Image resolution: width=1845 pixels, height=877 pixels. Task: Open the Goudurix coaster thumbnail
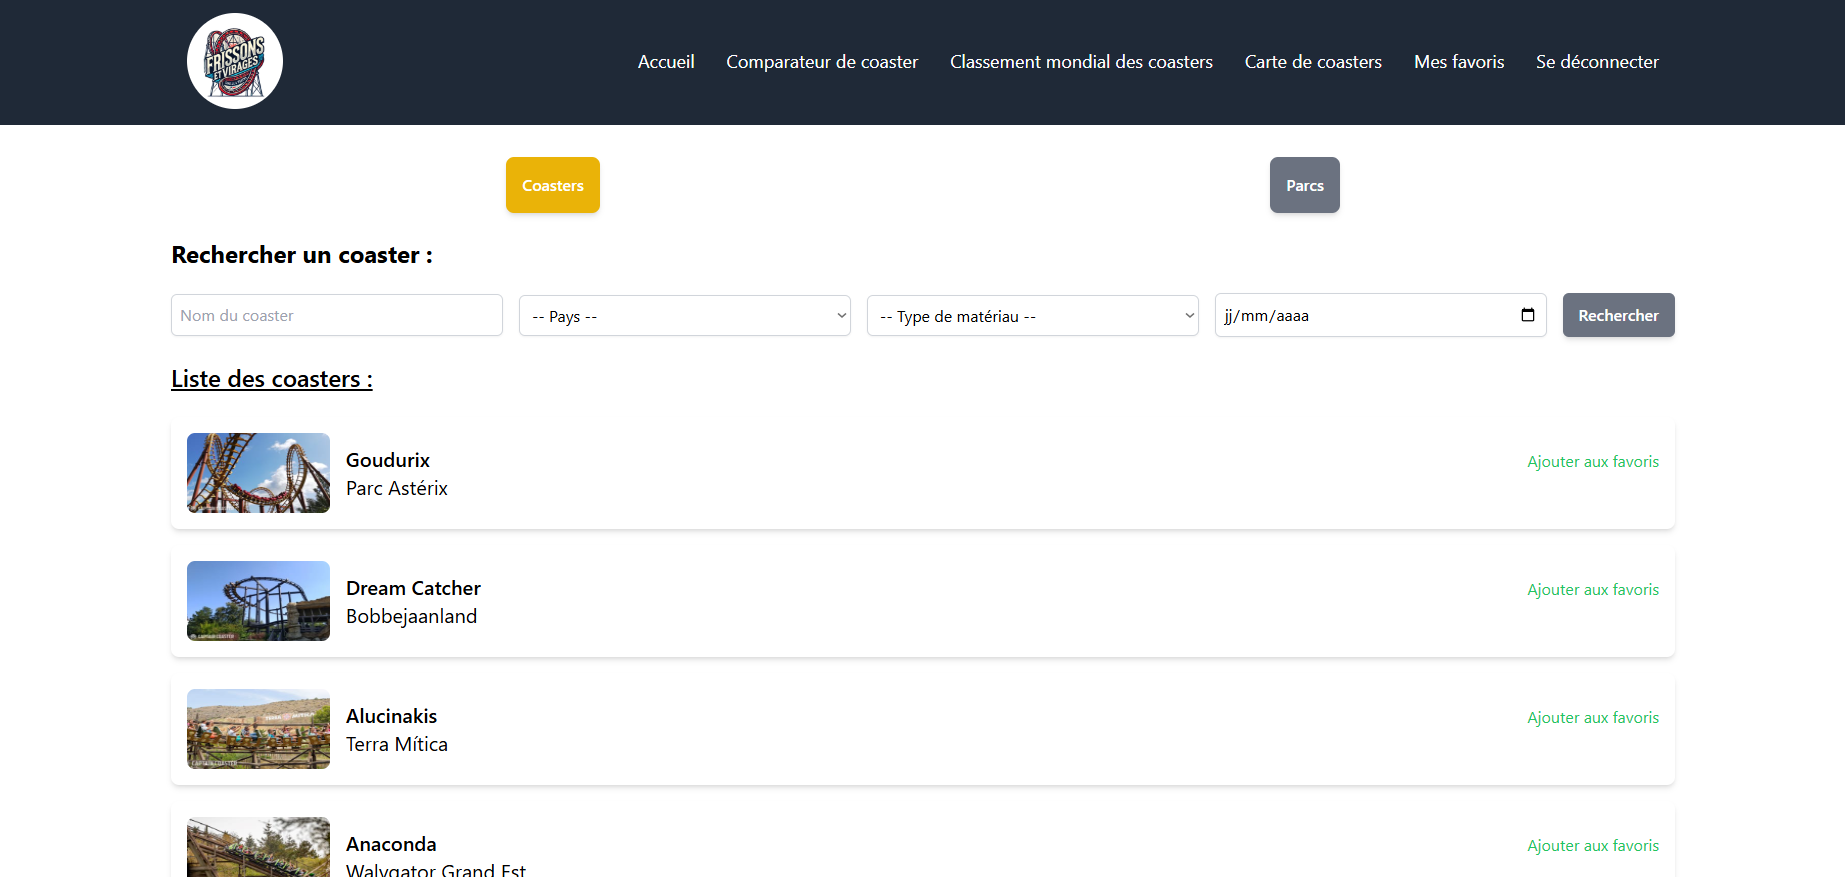[x=258, y=473]
